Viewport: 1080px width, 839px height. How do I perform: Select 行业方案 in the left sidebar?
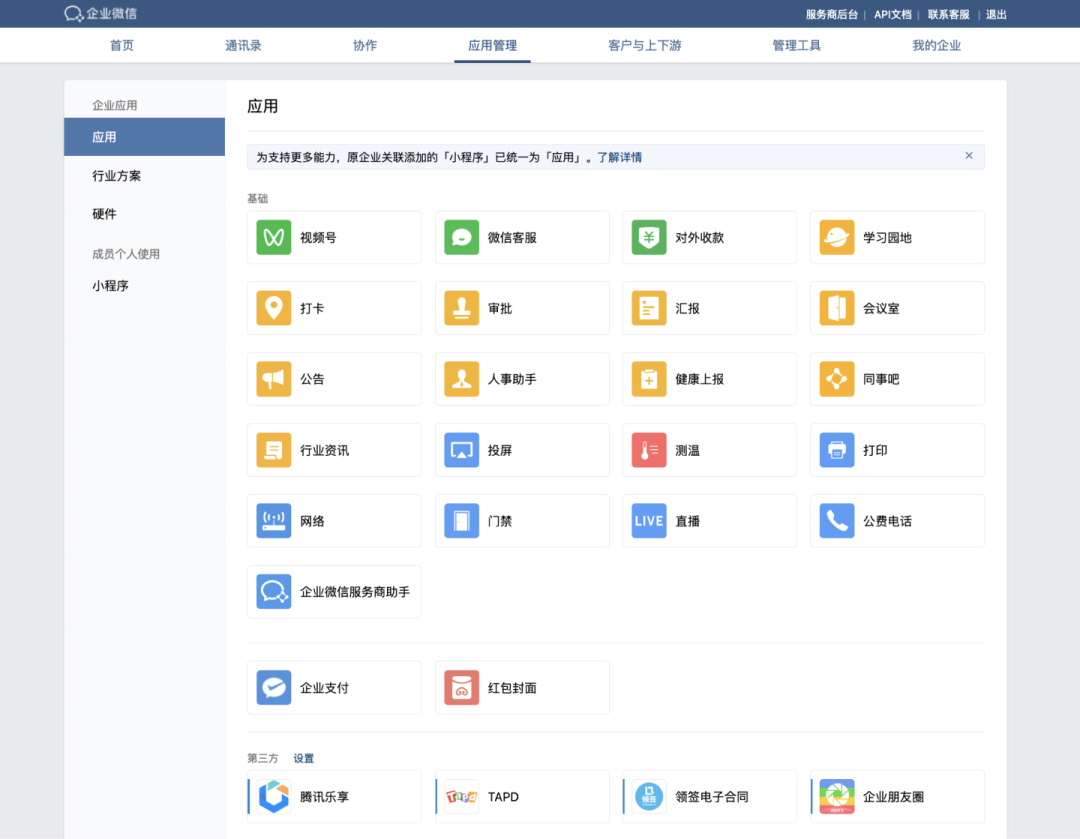point(117,176)
